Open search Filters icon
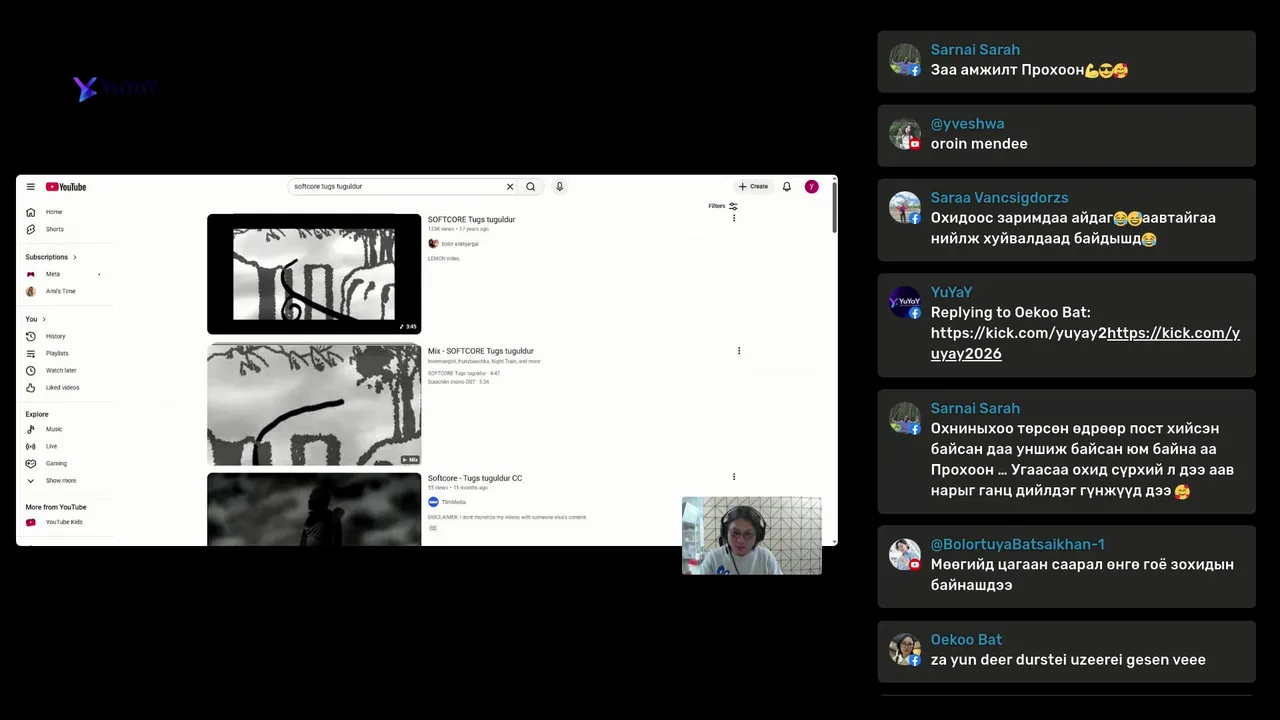The height and width of the screenshot is (720, 1280). [733, 206]
